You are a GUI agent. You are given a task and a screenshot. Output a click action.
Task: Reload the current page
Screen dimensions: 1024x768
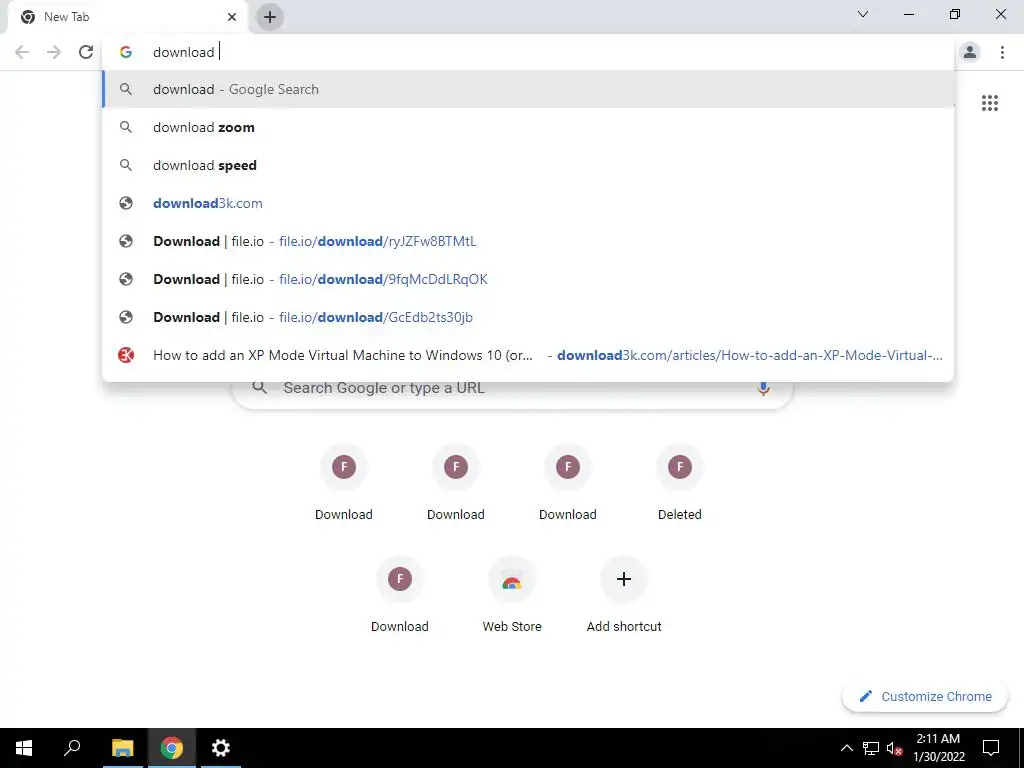point(86,52)
